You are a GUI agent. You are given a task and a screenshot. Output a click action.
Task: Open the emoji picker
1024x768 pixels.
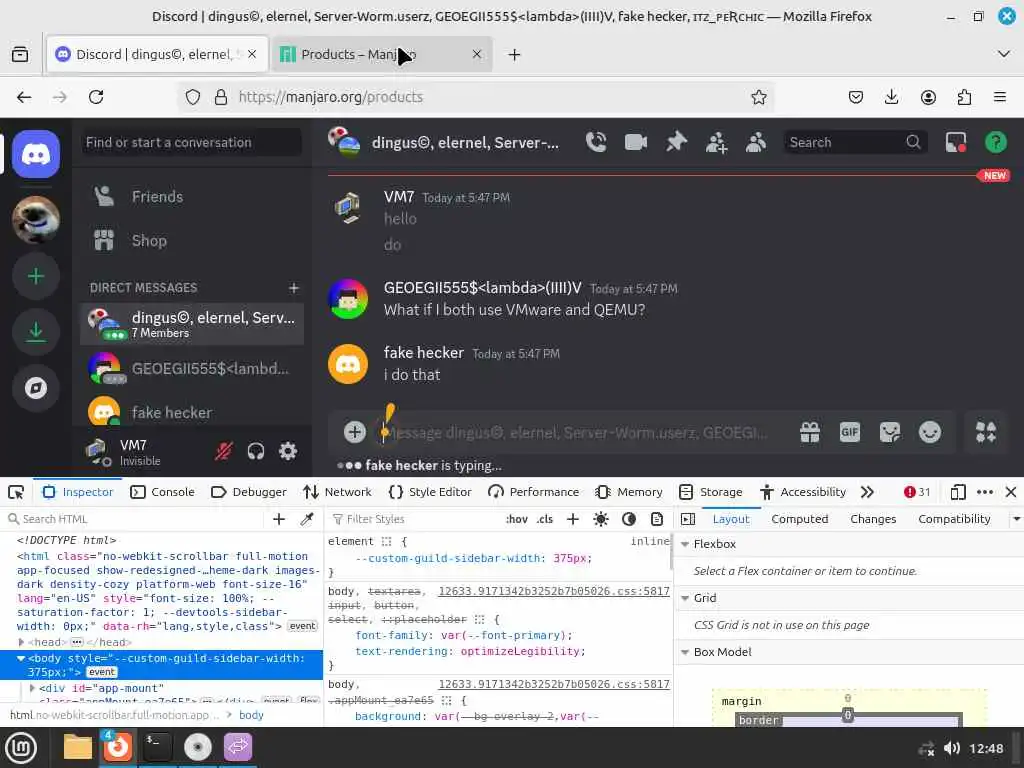click(930, 432)
